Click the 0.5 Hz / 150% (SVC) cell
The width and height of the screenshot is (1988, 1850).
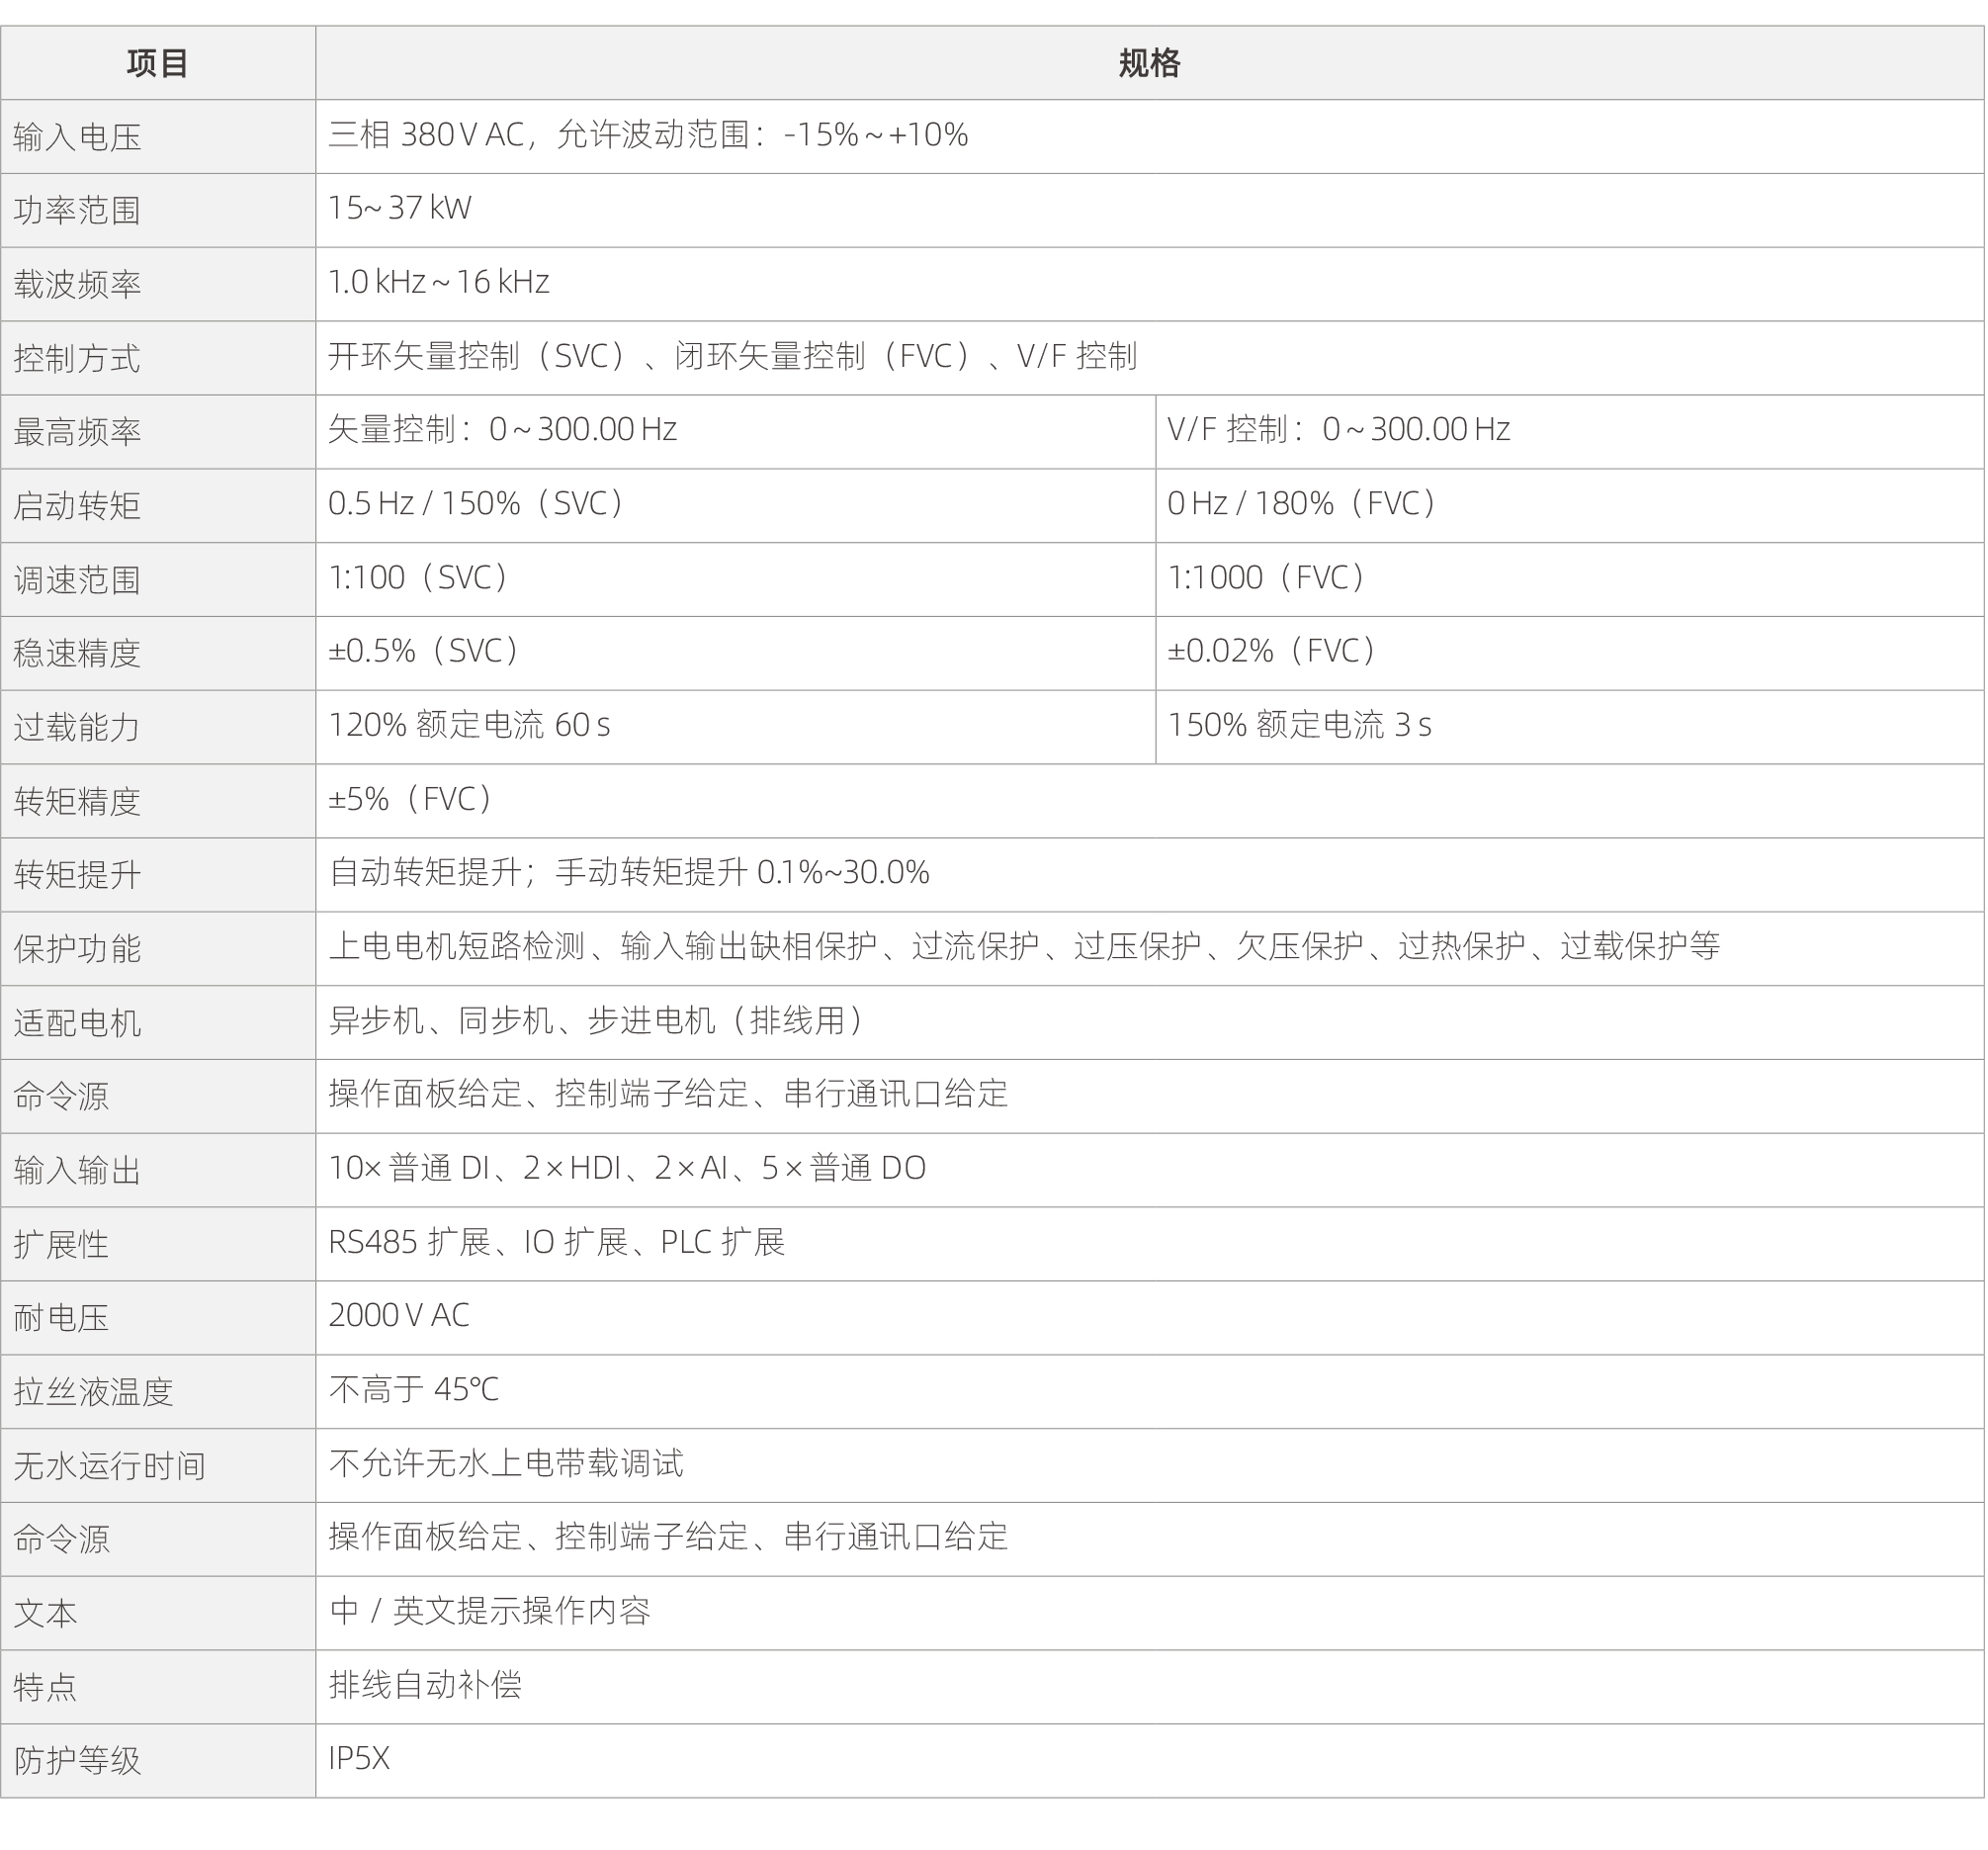pos(476,504)
